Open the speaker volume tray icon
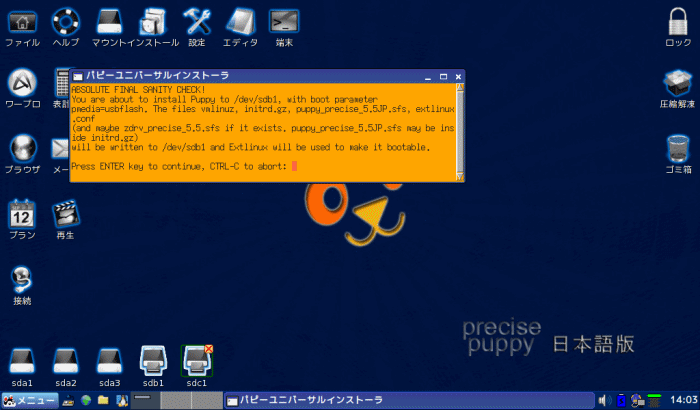The width and height of the screenshot is (700, 410). click(605, 401)
